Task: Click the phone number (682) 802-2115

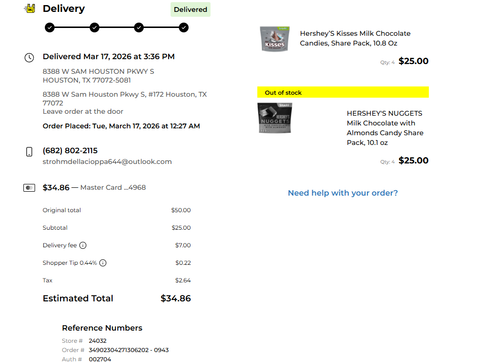Action: click(x=70, y=151)
